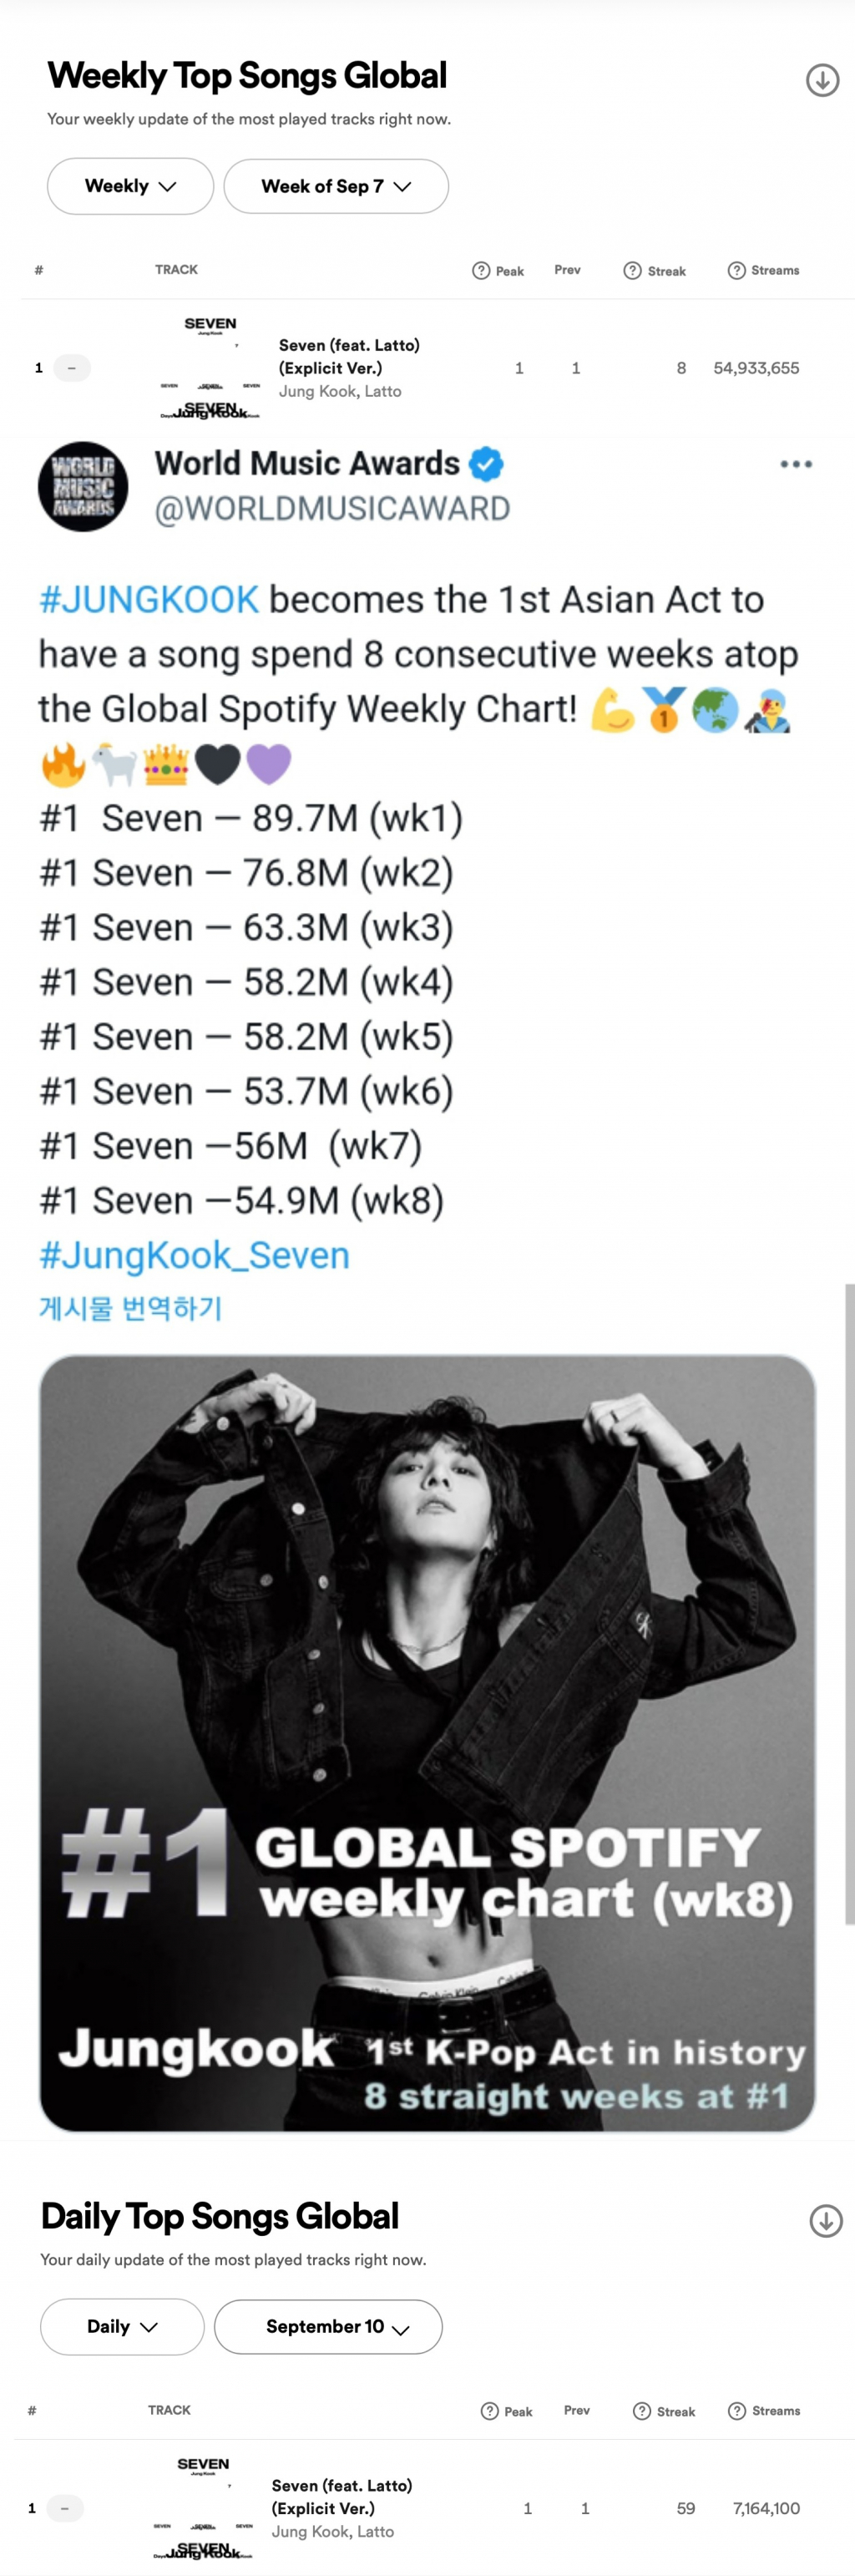Expand the Daily frequency dropdown

(x=122, y=2326)
